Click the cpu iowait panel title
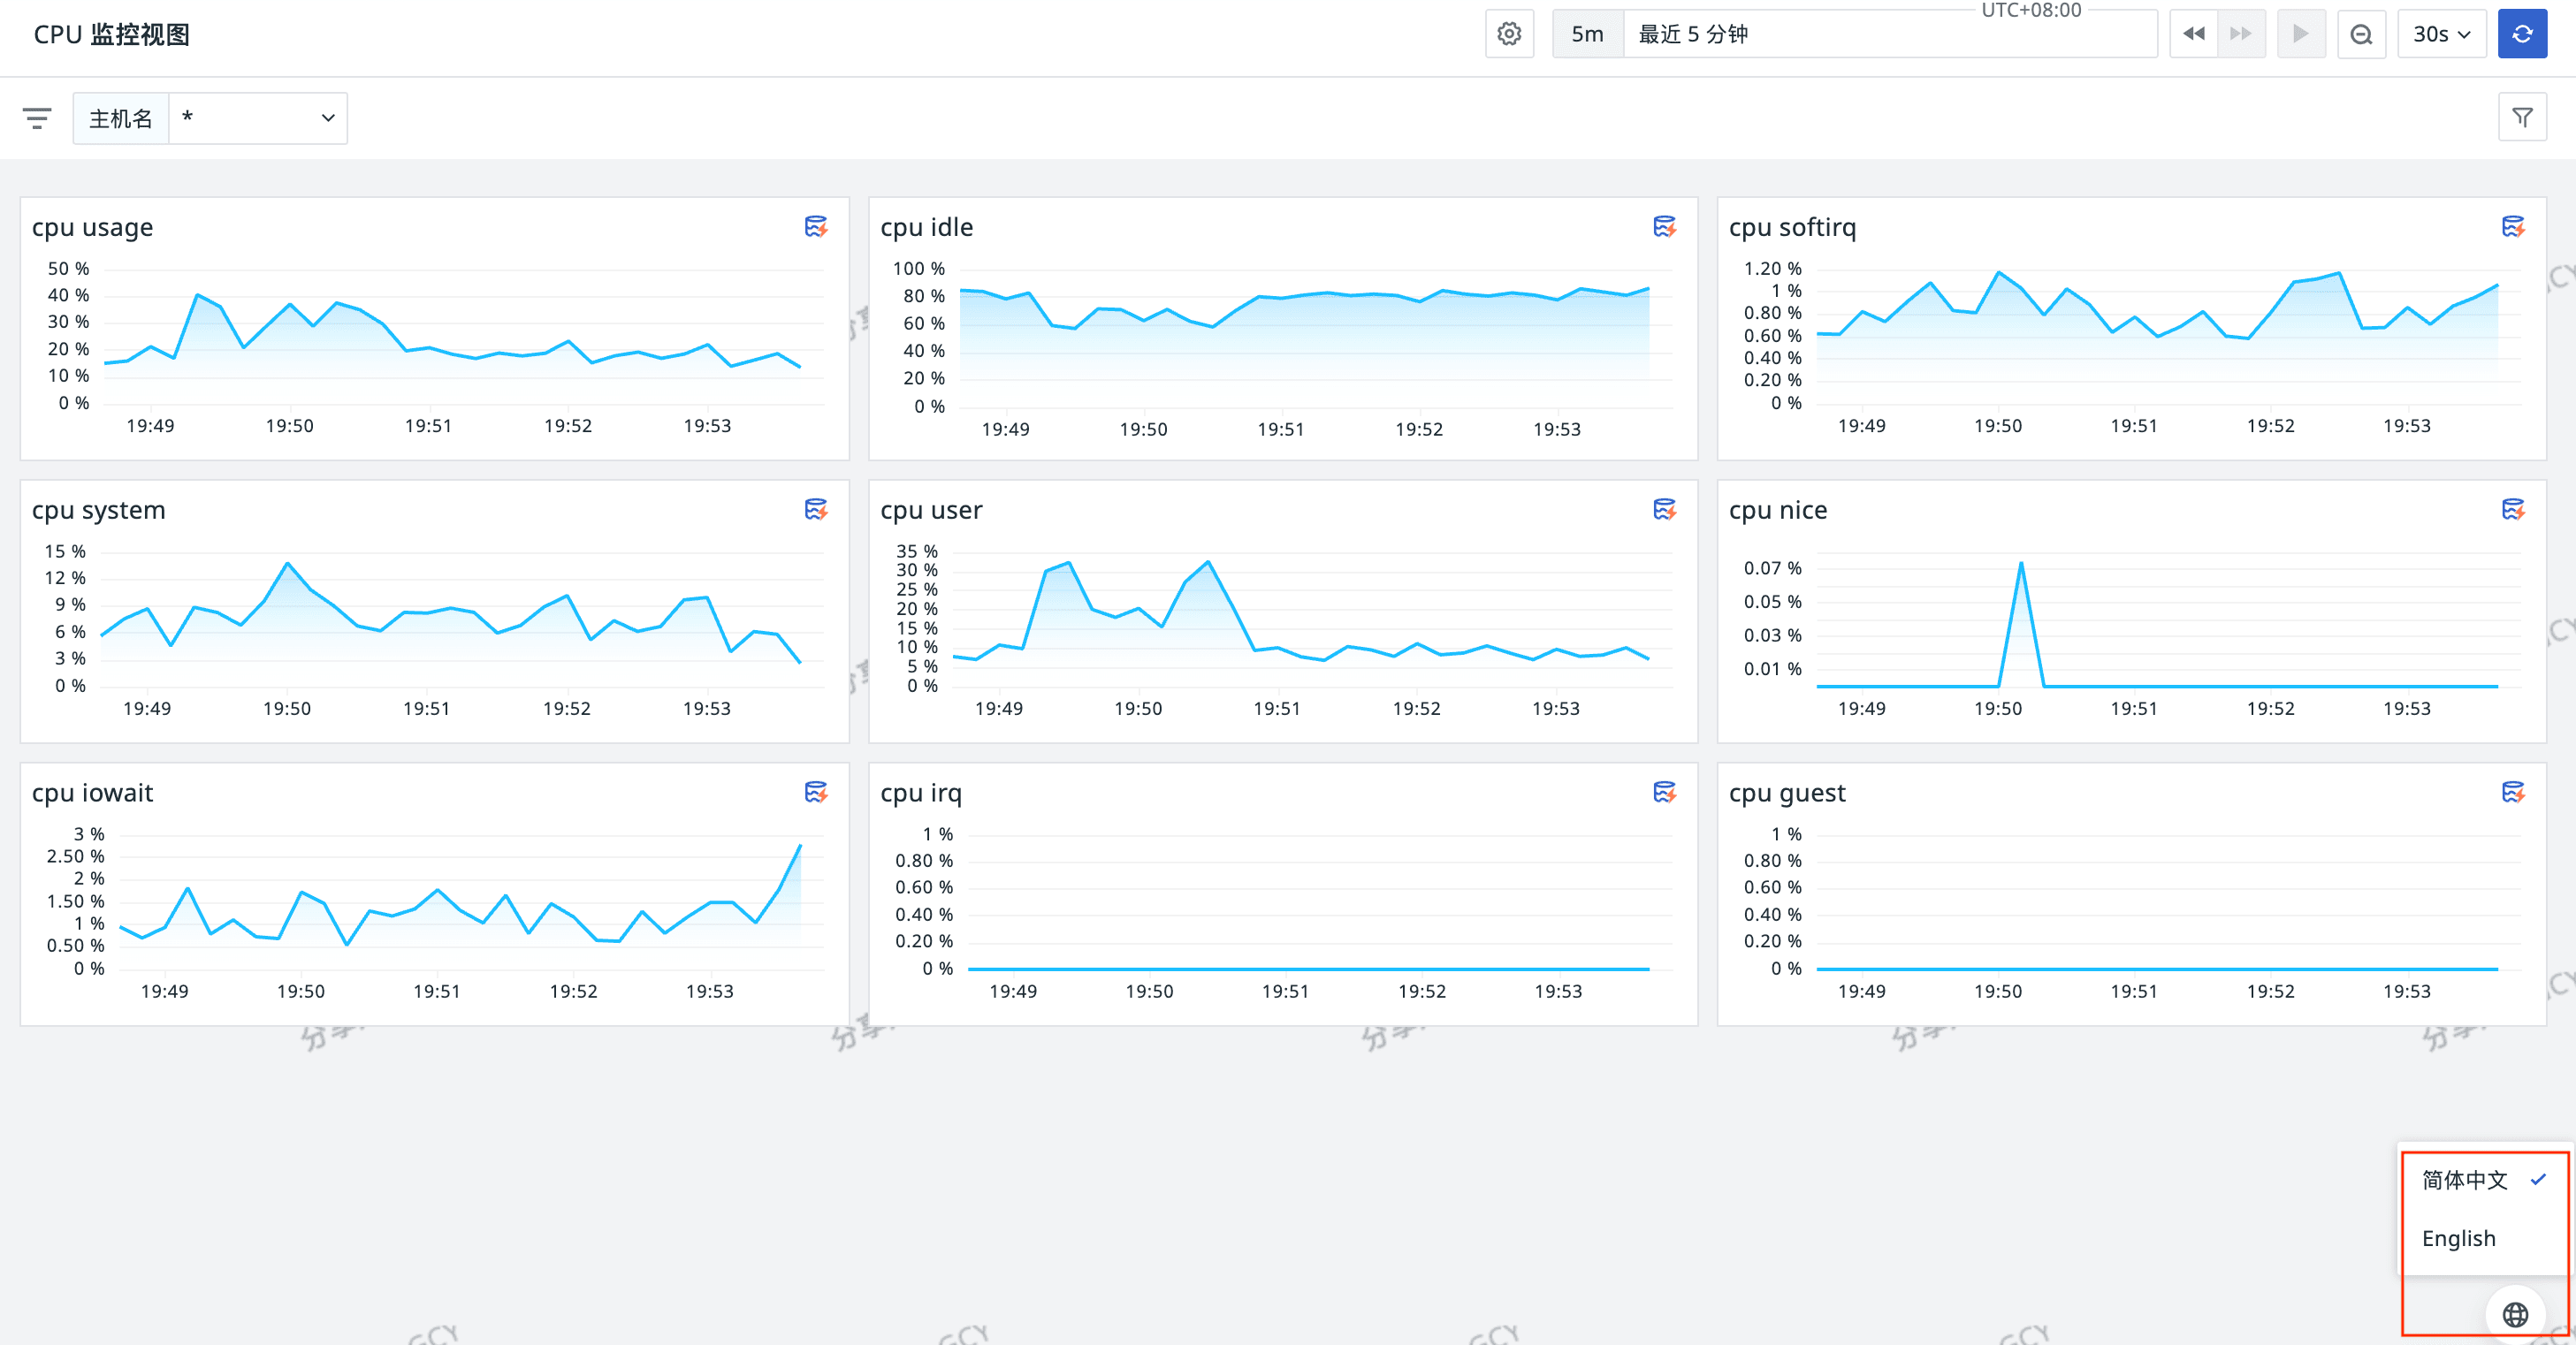The width and height of the screenshot is (2576, 1345). [92, 793]
